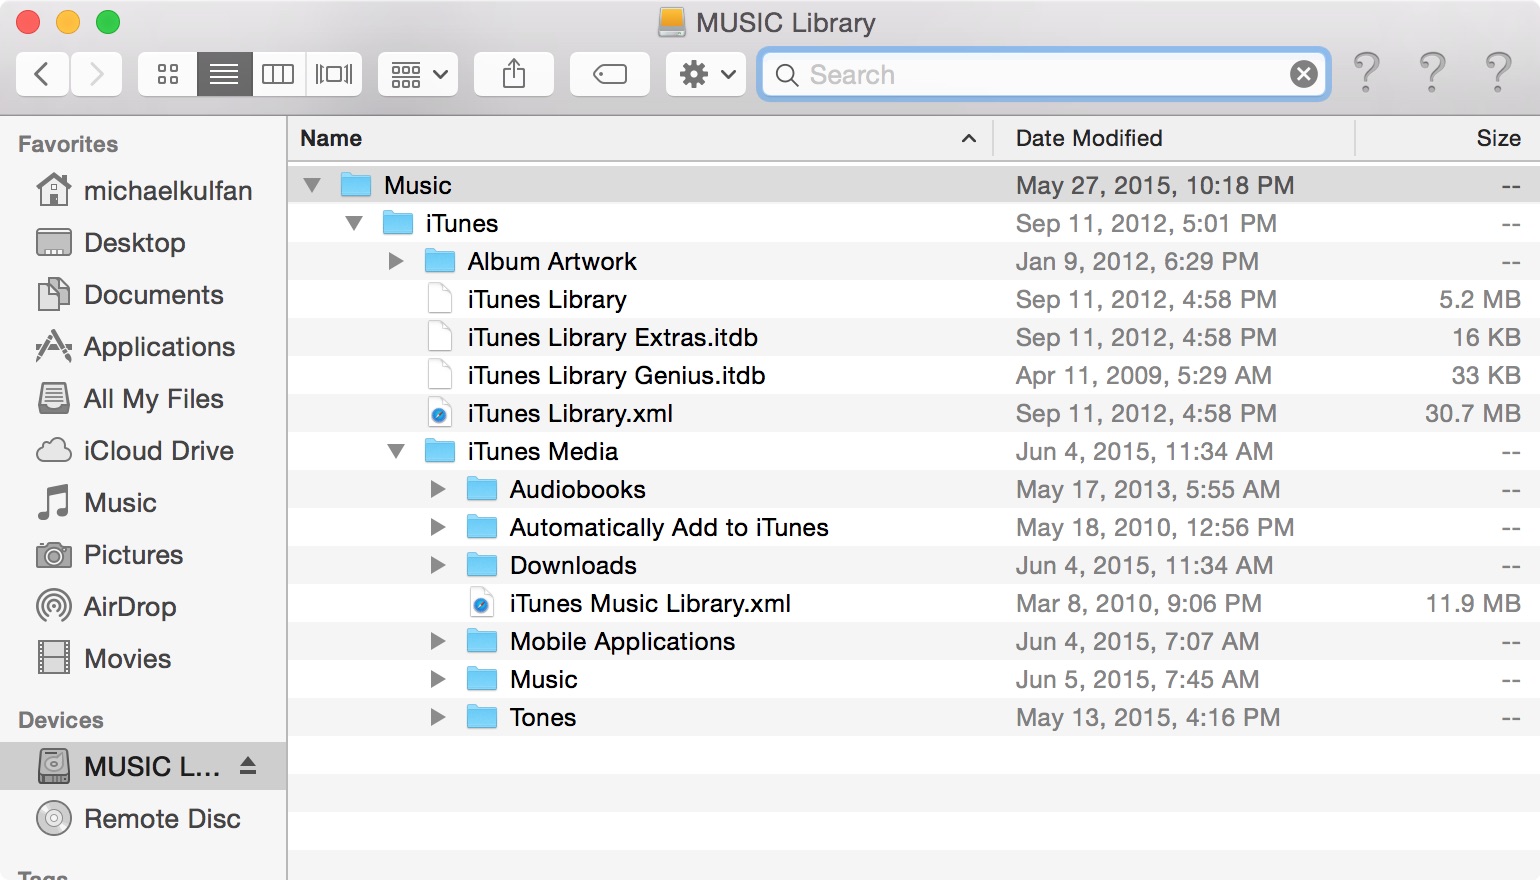Open the Action gear menu
The image size is (1540, 880).
(x=706, y=74)
